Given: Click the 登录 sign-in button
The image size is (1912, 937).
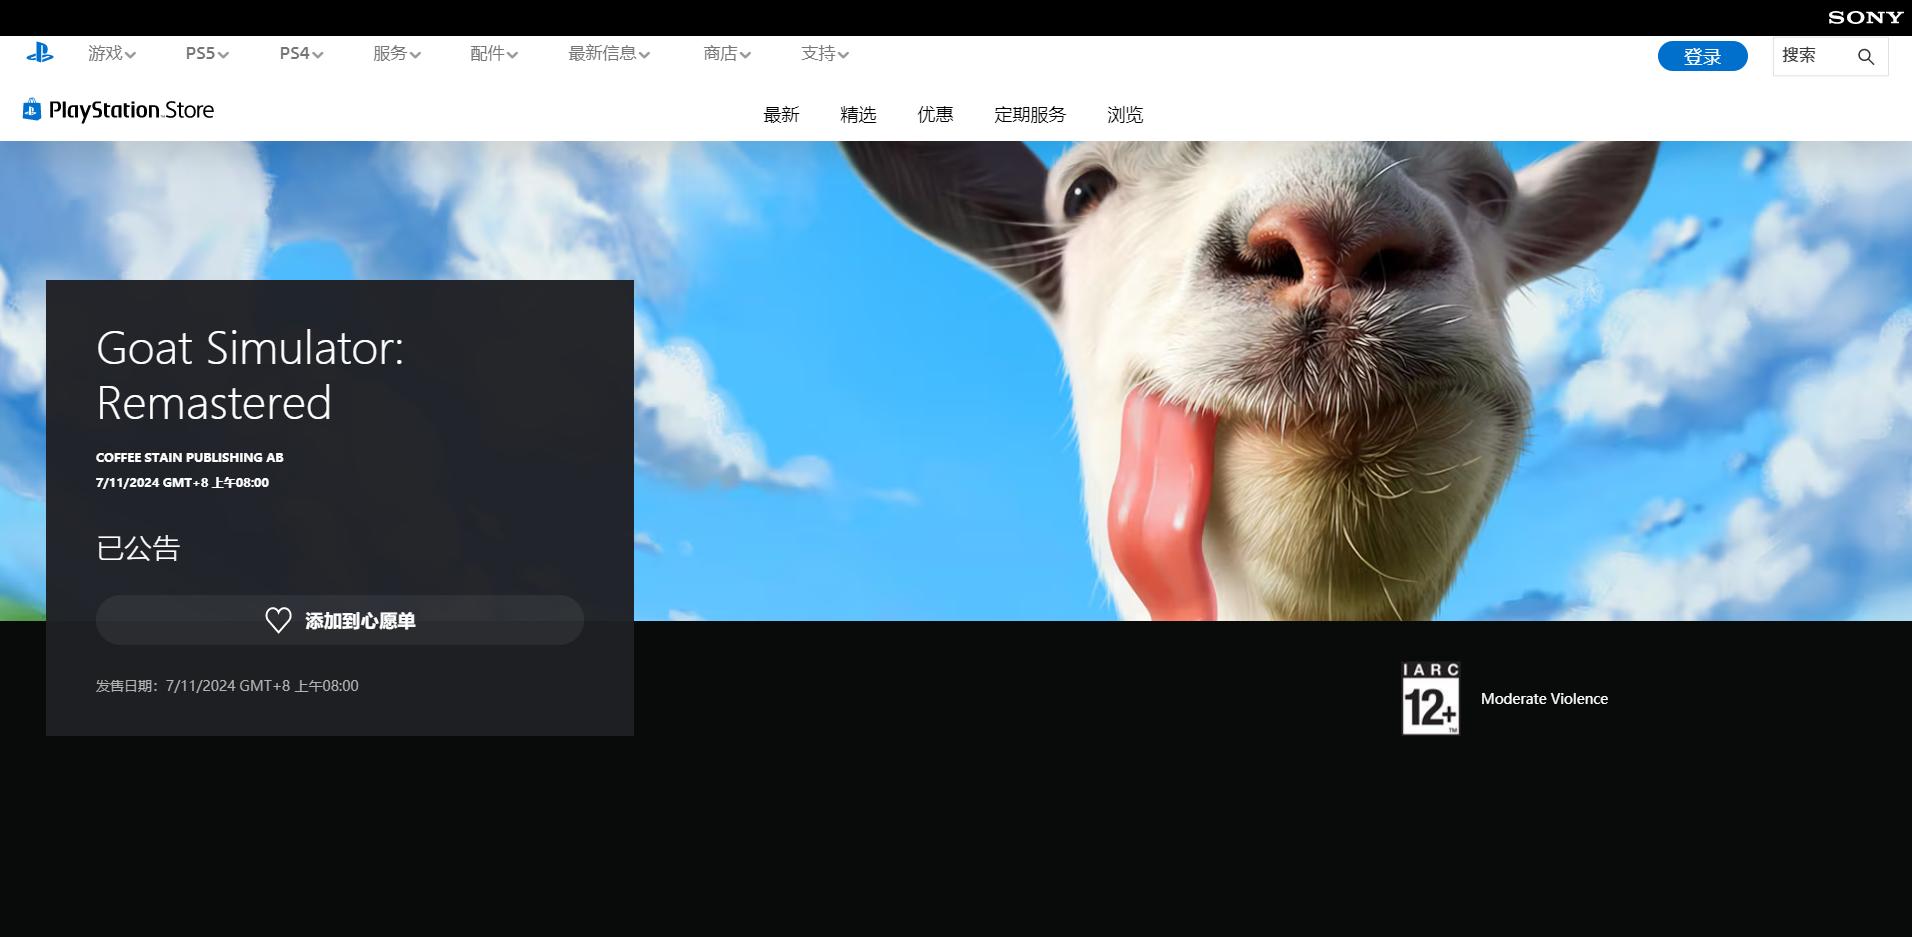Looking at the screenshot, I should coord(1702,56).
